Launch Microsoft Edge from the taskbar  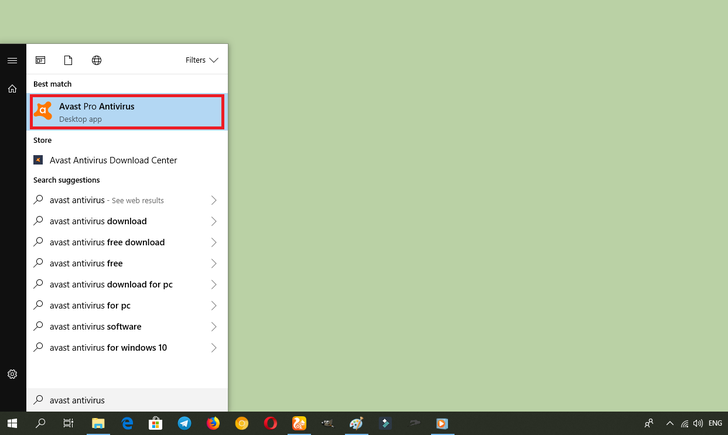point(127,423)
